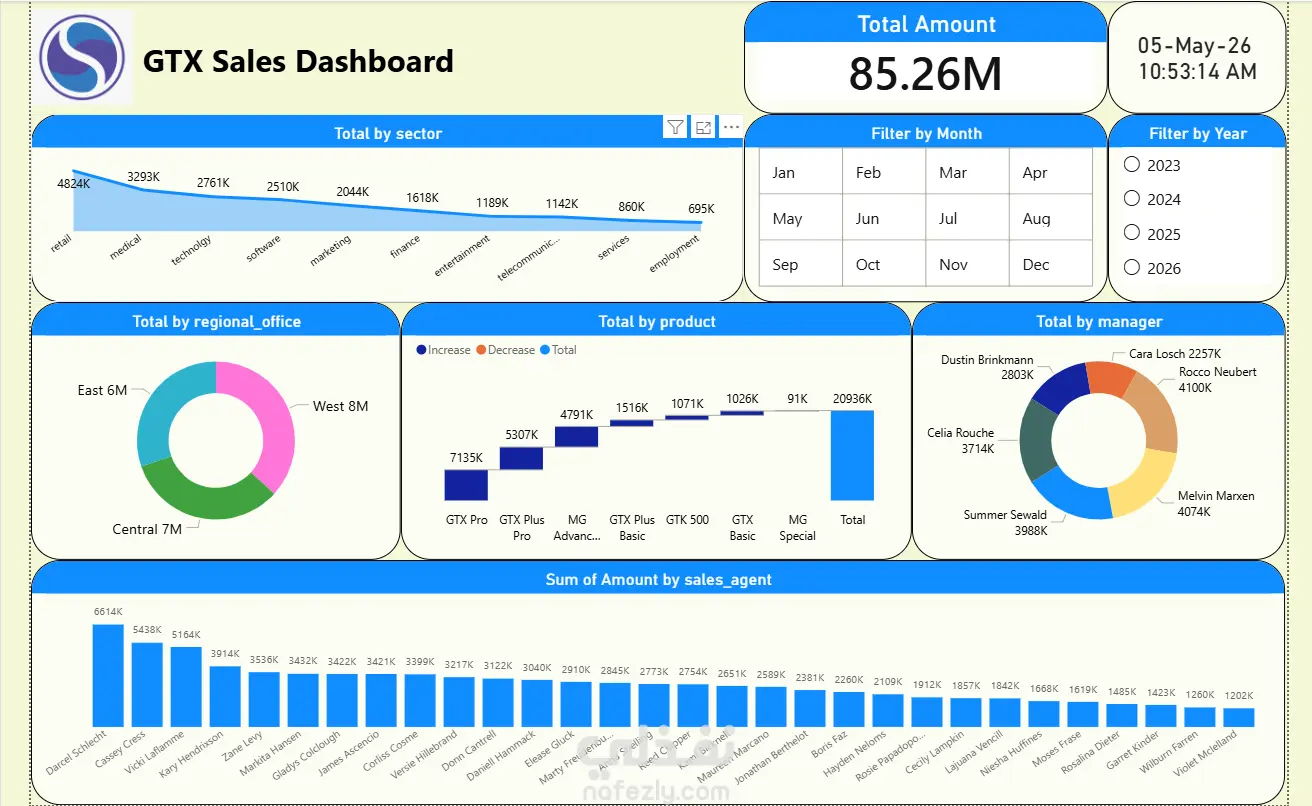Click the medical 3293K data label
Image resolution: width=1312 pixels, height=806 pixels.
click(143, 177)
